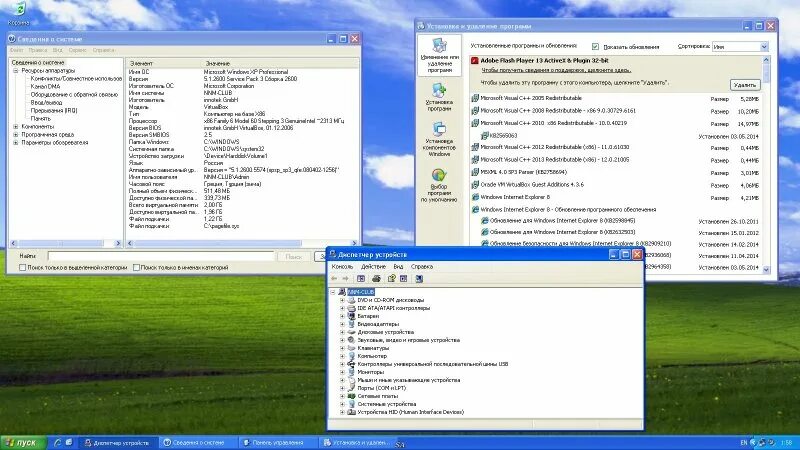
Task: Select Установка программ sidebar icon
Action: pos(439,97)
